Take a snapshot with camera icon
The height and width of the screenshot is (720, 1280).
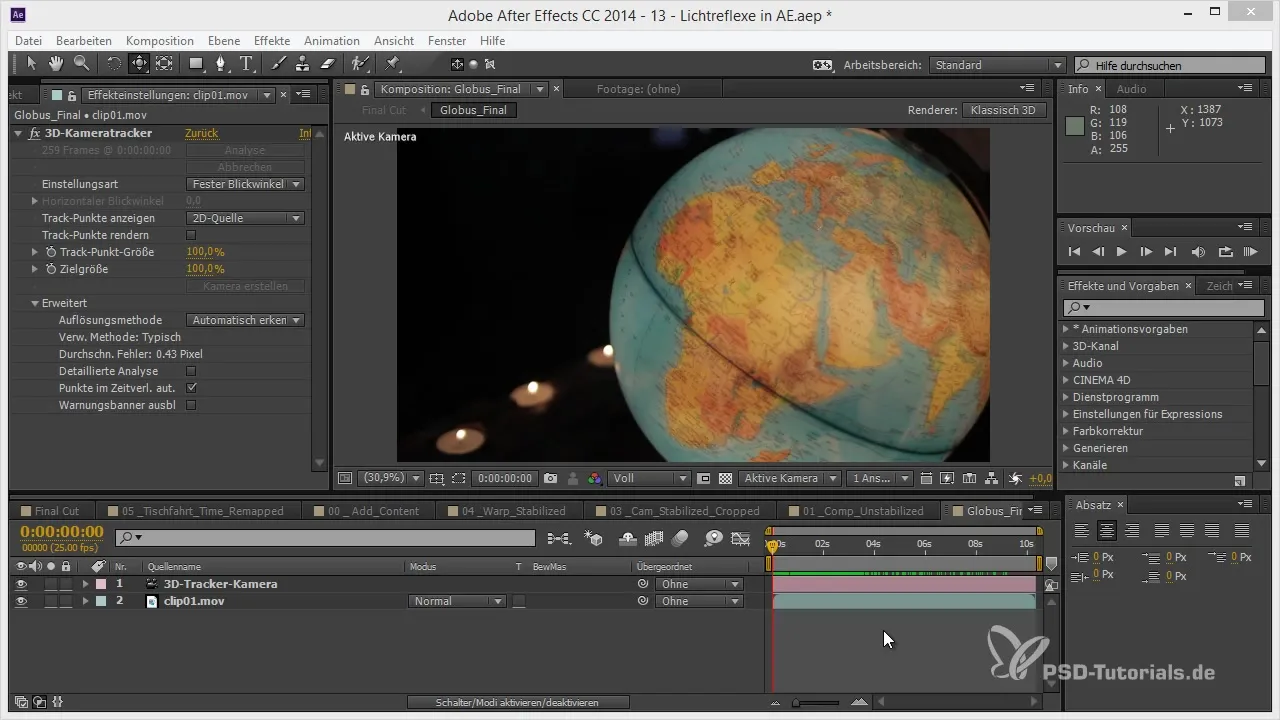click(550, 479)
